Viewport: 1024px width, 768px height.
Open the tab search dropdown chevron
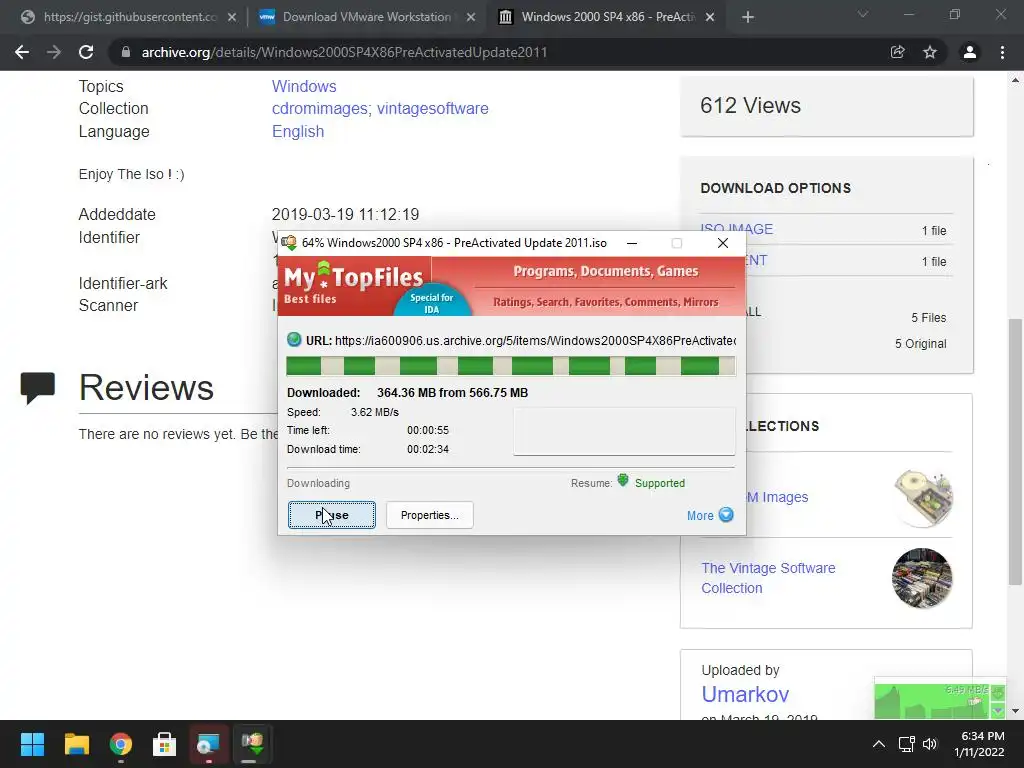(x=863, y=14)
